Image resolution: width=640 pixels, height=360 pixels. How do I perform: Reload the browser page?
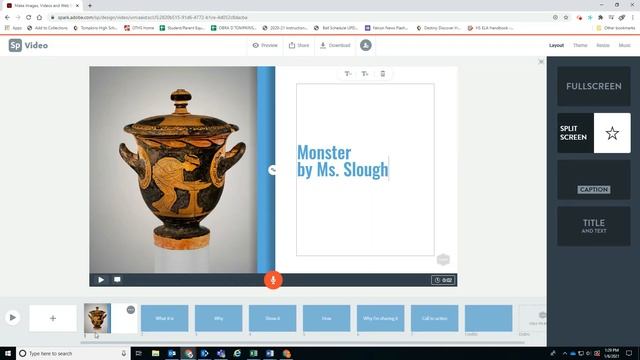pos(29,17)
